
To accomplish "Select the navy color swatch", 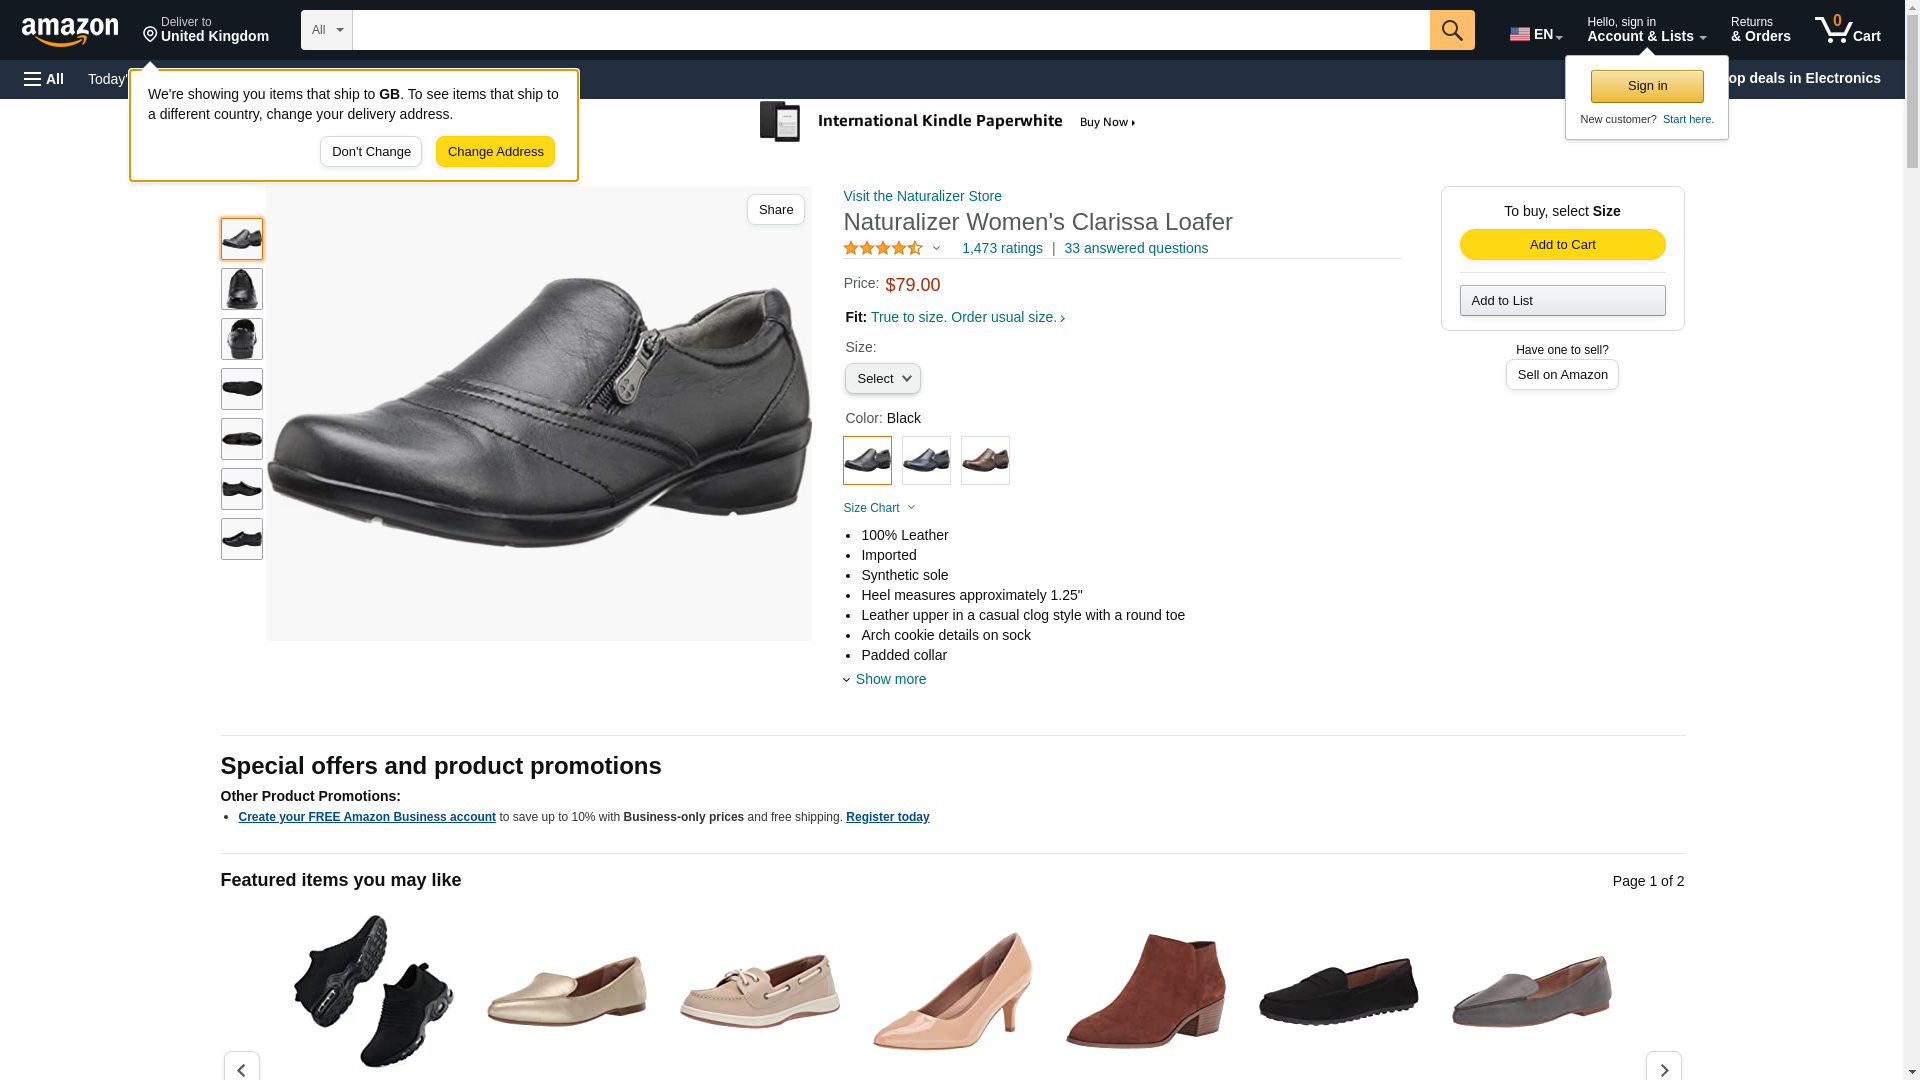I will point(926,460).
